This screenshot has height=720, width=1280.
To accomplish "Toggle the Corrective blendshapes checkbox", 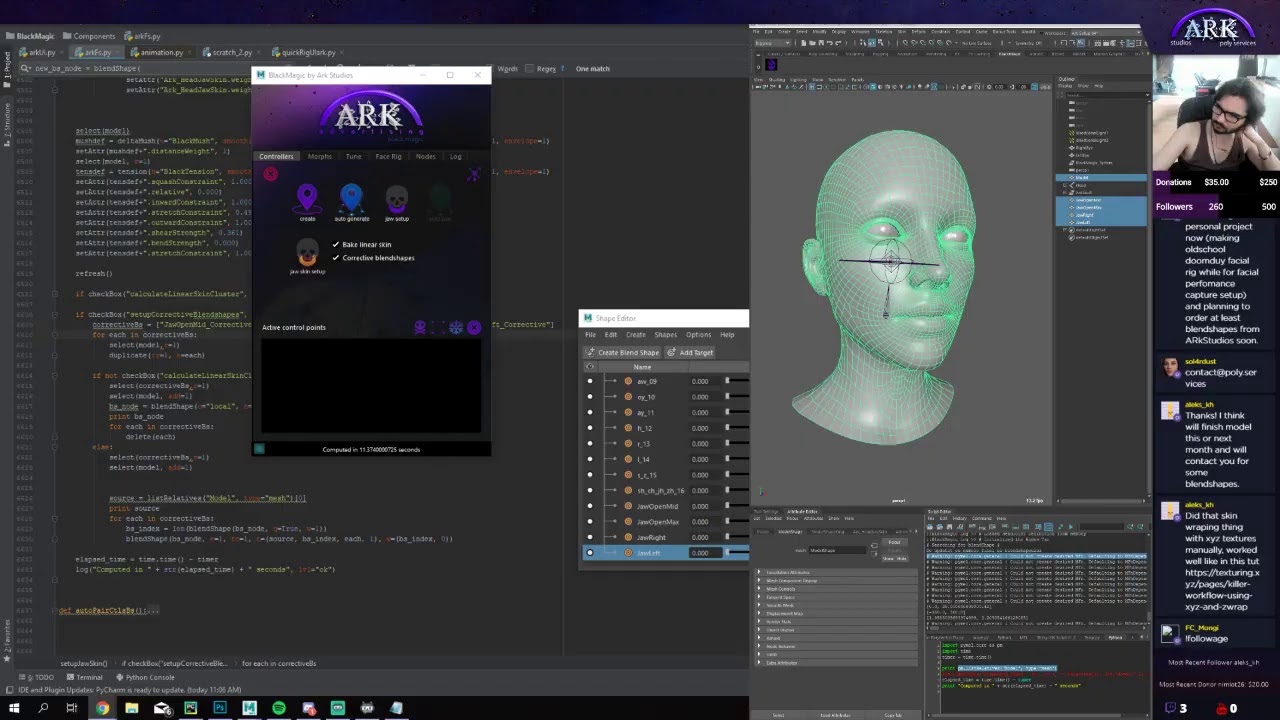I will click(x=336, y=258).
